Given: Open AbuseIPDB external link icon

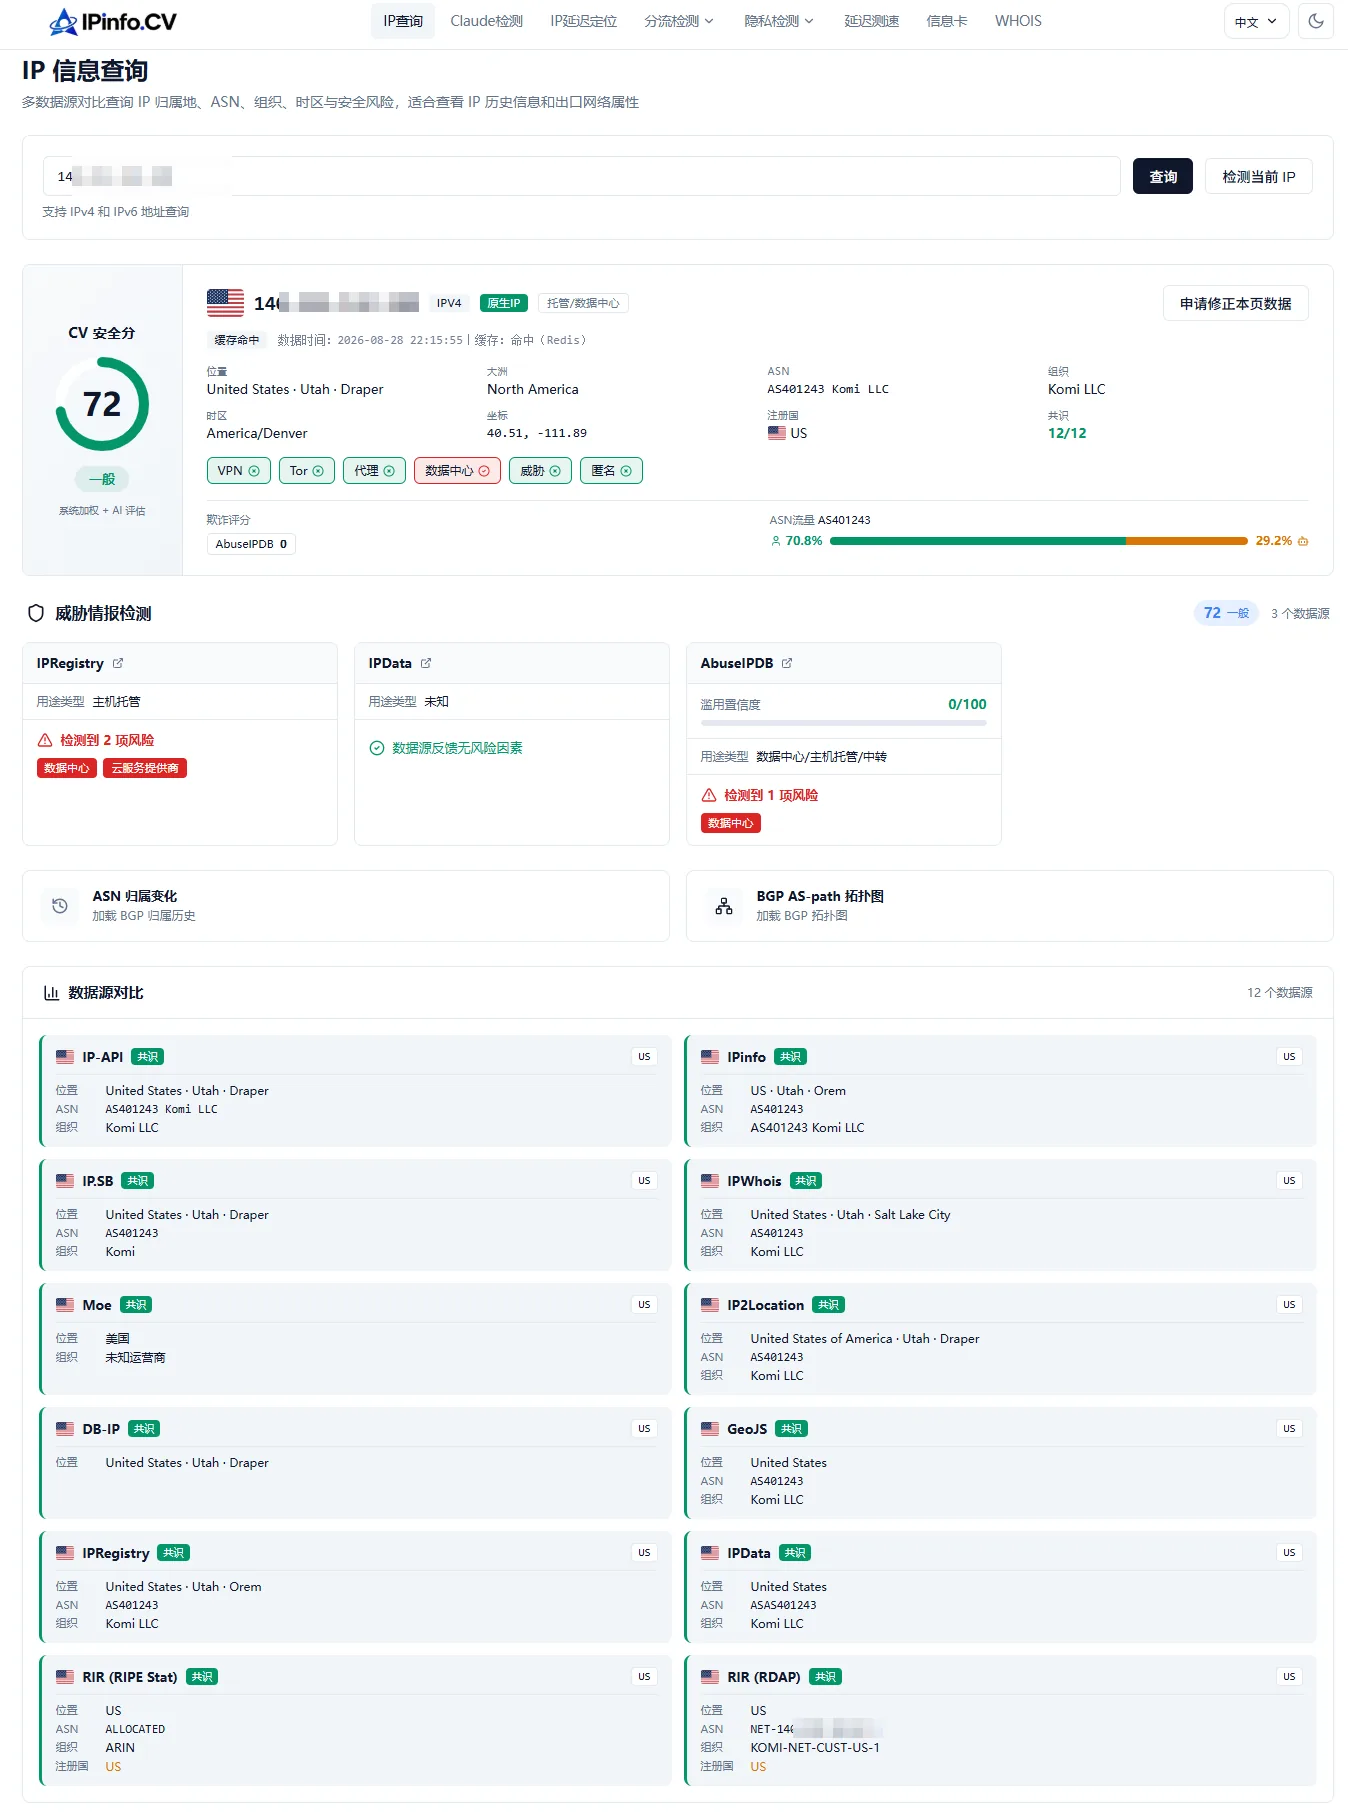Looking at the screenshot, I should [x=787, y=663].
